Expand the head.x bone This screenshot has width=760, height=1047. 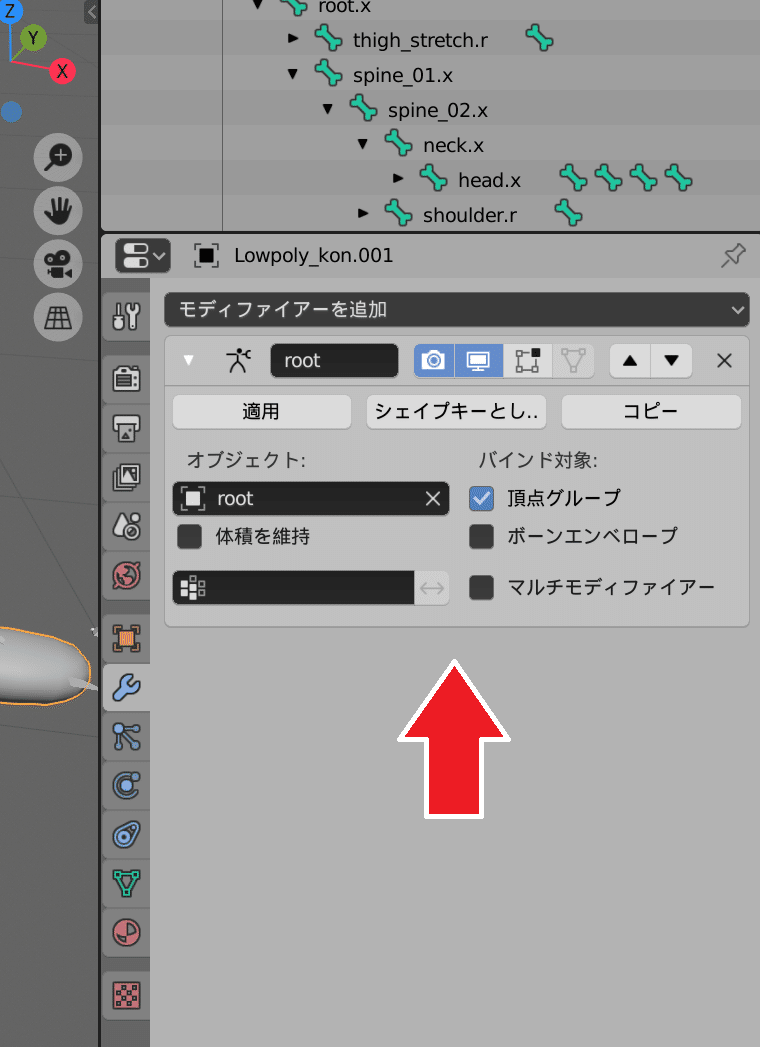pyautogui.click(x=398, y=178)
